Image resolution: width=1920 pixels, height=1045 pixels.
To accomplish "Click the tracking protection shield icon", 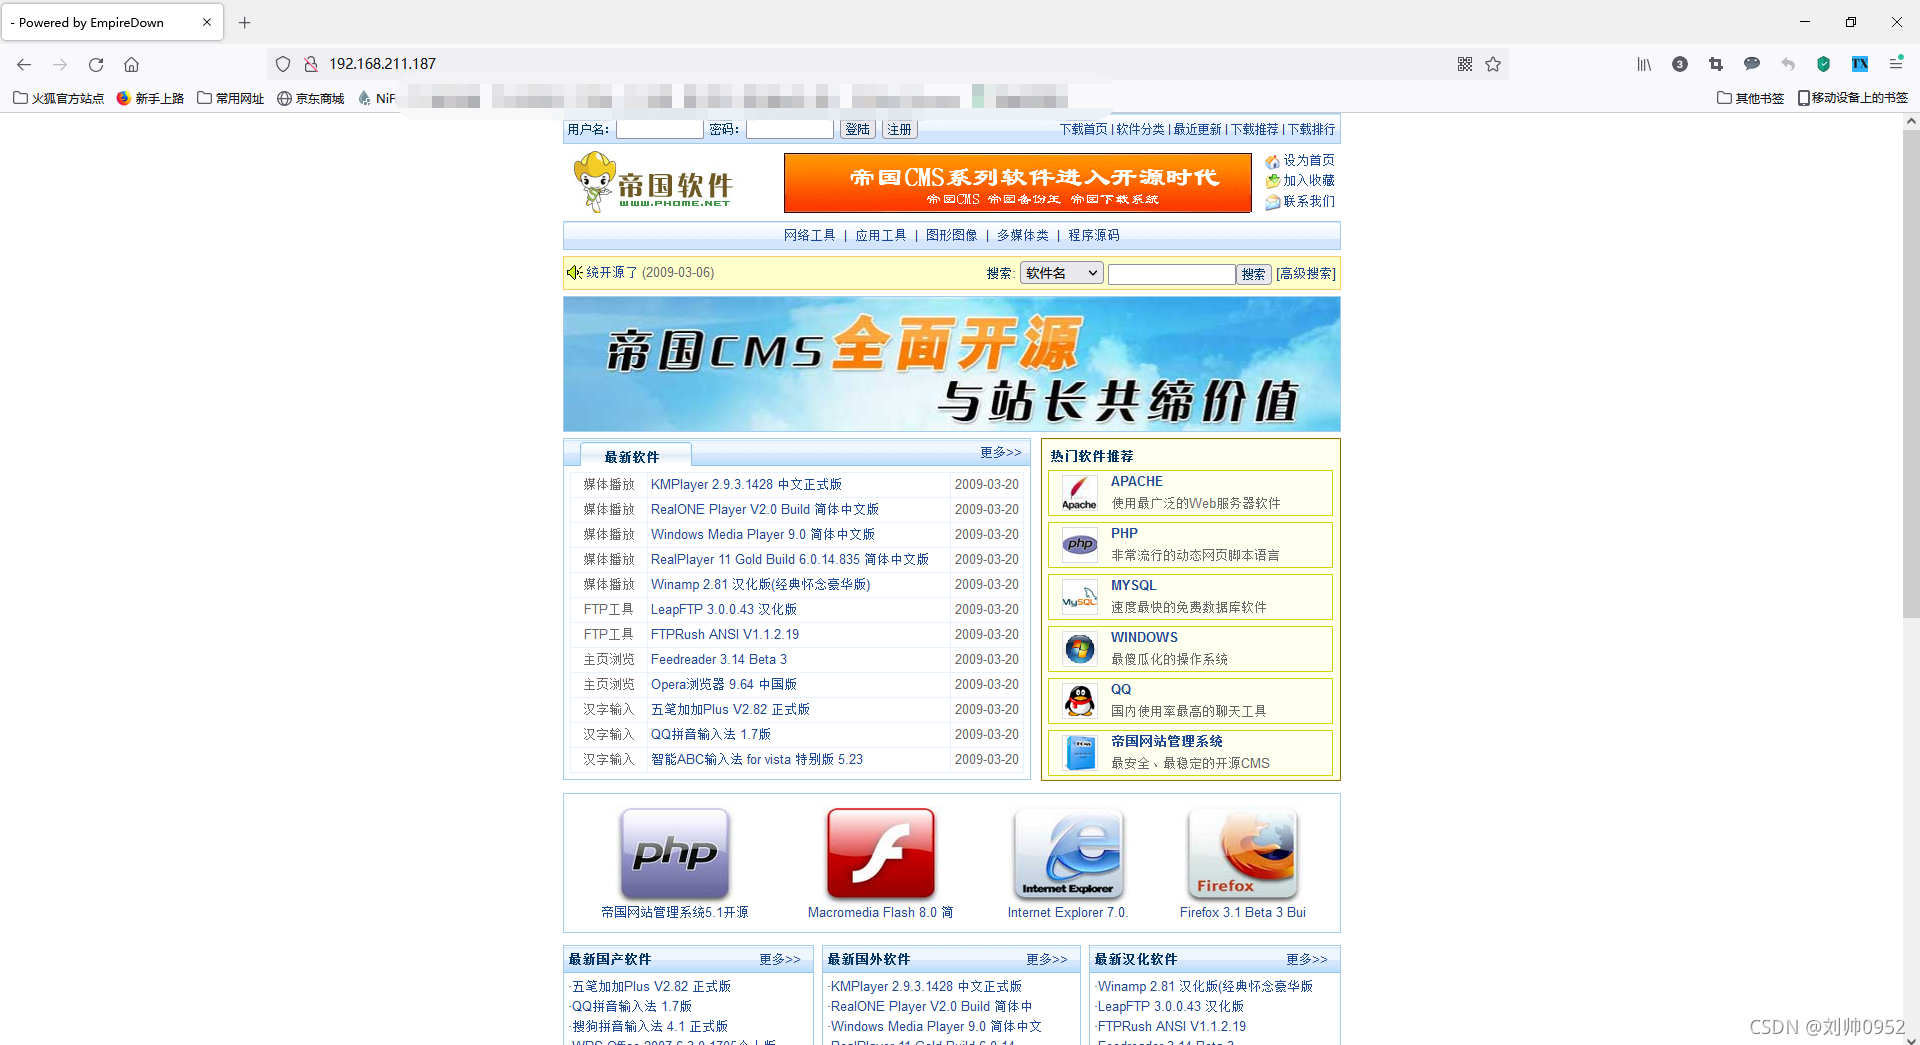I will pos(283,64).
